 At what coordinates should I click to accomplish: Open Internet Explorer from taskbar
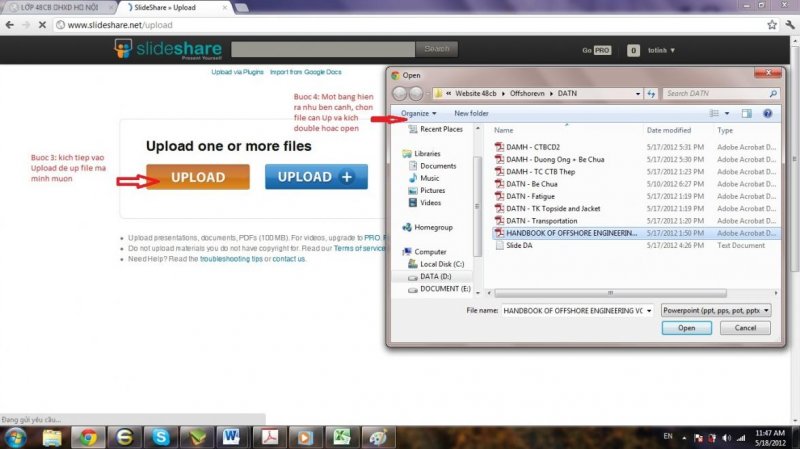(124, 438)
